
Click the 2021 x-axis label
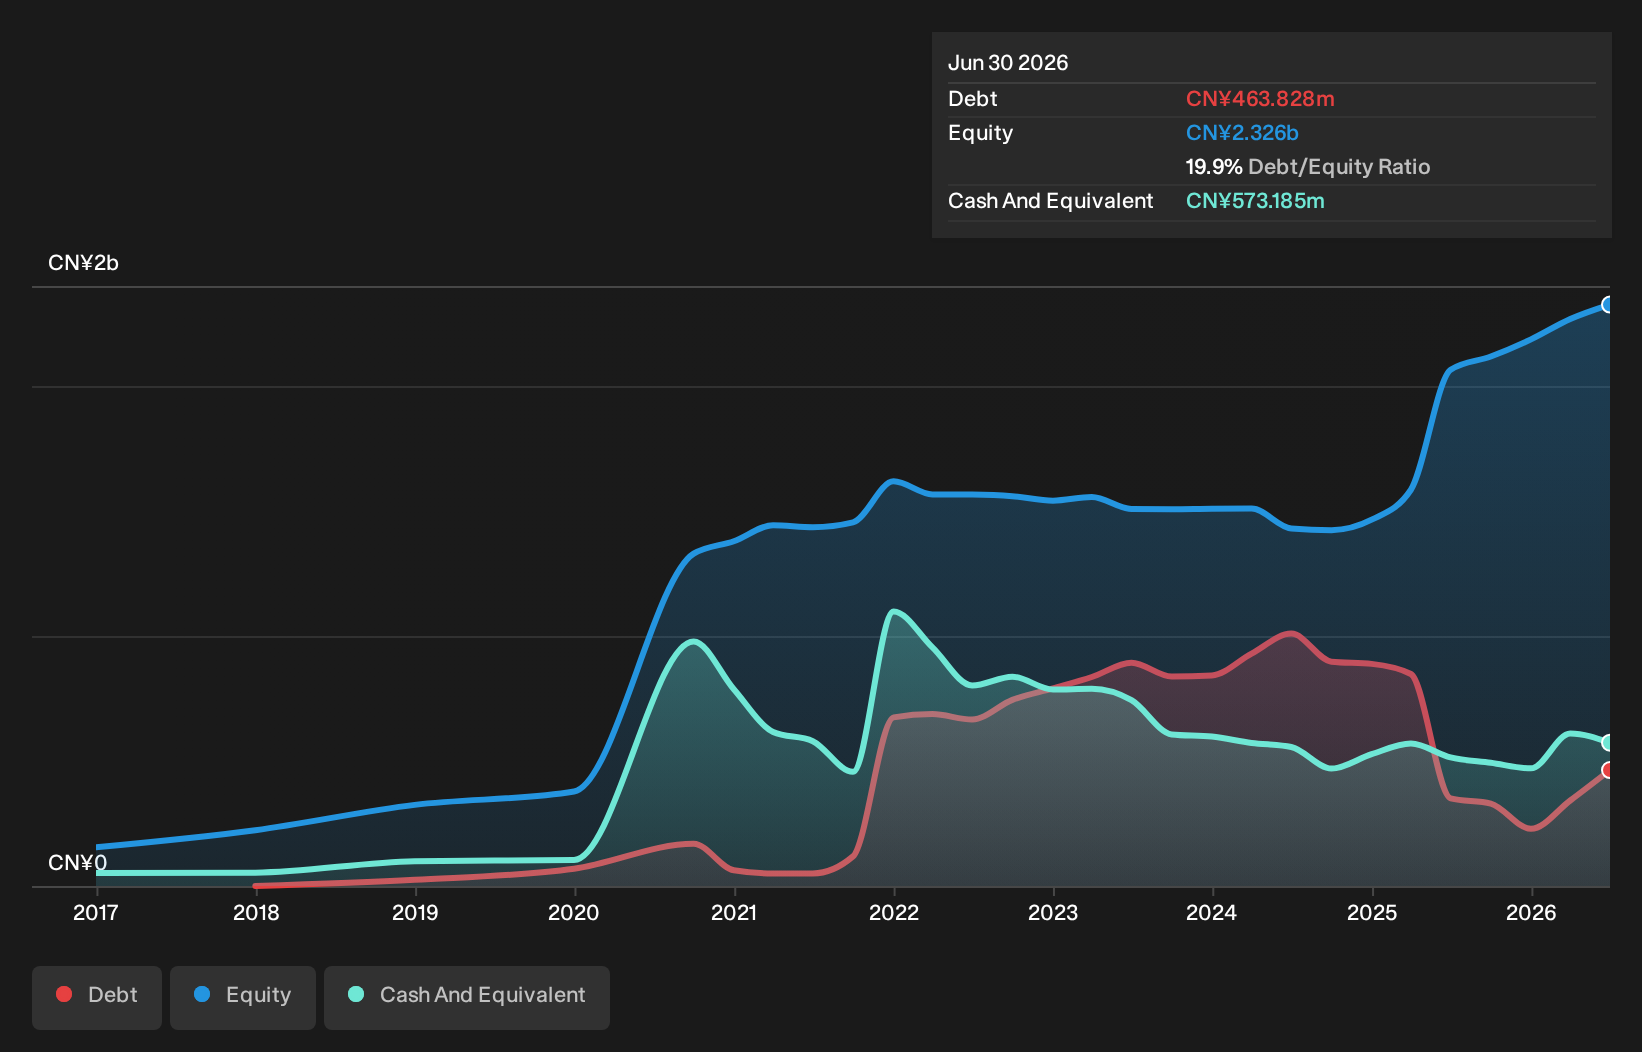pyautogui.click(x=734, y=912)
